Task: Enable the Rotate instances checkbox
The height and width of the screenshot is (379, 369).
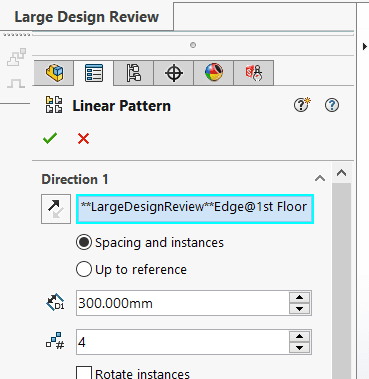Action: click(84, 373)
